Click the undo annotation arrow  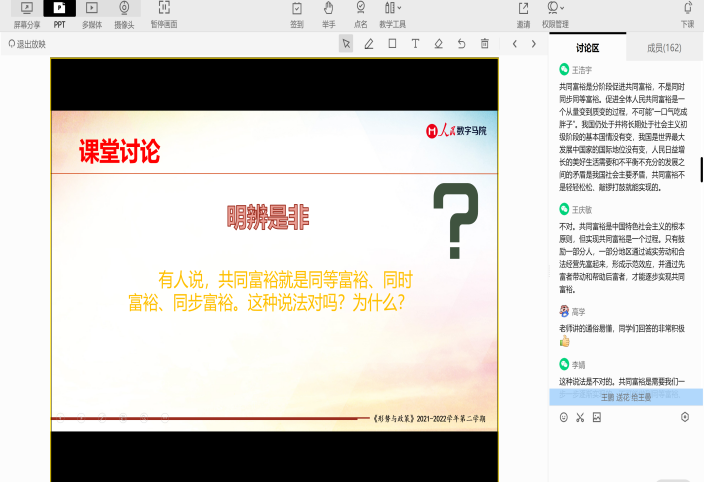pos(461,44)
